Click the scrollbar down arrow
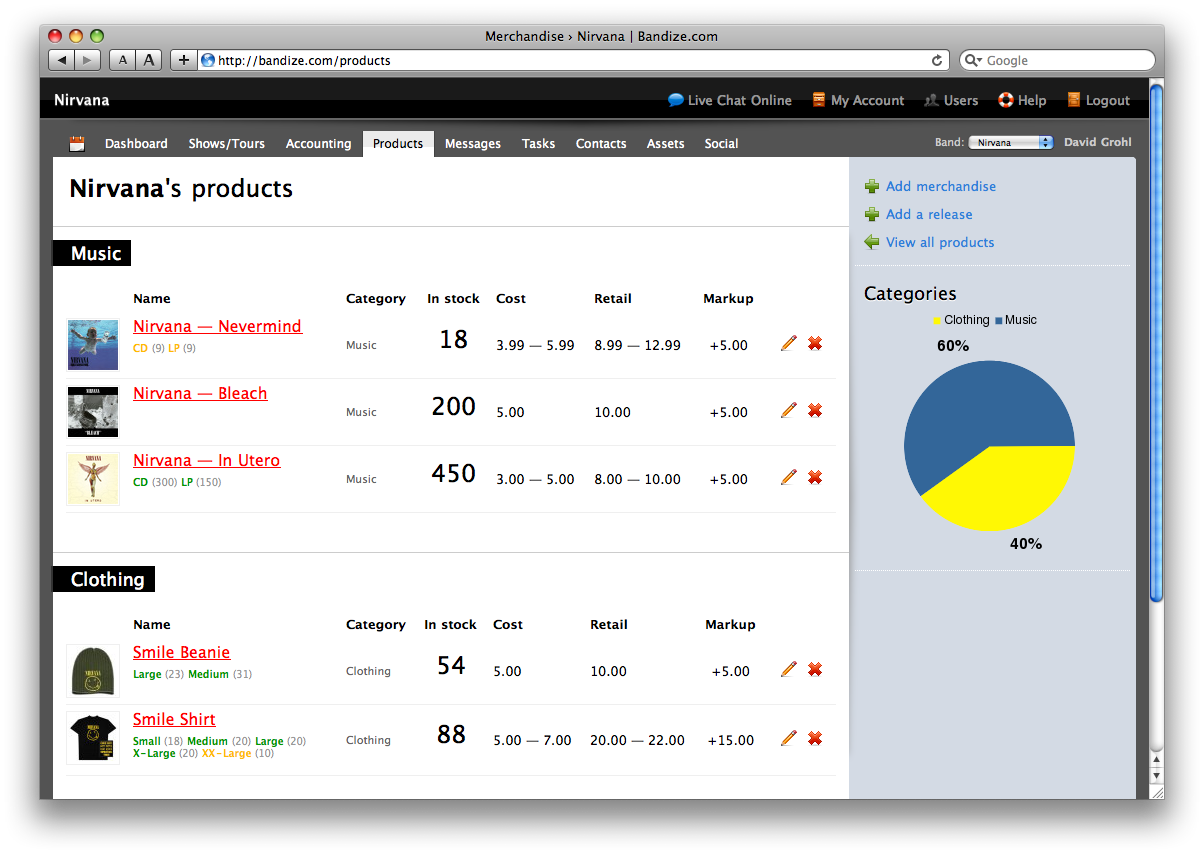The width and height of the screenshot is (1204, 854). [1157, 775]
